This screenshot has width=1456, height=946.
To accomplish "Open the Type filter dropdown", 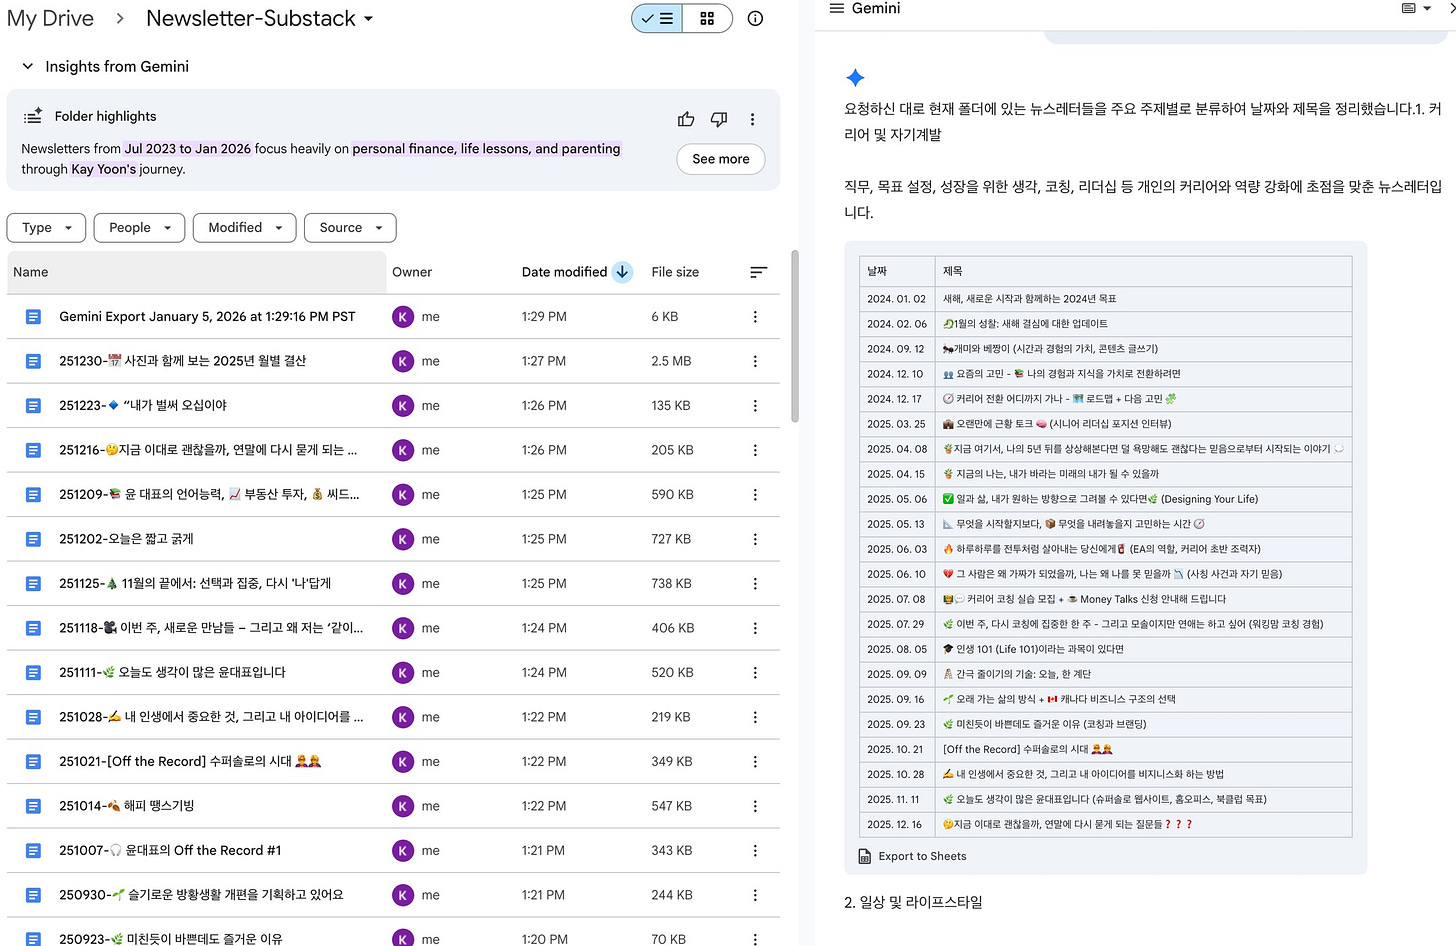I will 45,227.
